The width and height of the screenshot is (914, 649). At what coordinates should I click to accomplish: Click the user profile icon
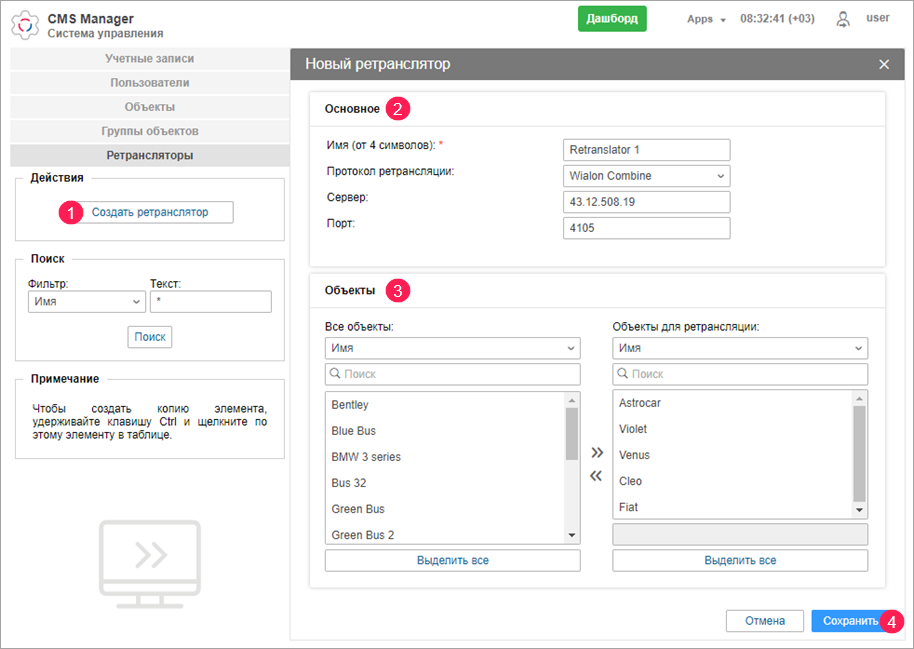click(x=843, y=19)
